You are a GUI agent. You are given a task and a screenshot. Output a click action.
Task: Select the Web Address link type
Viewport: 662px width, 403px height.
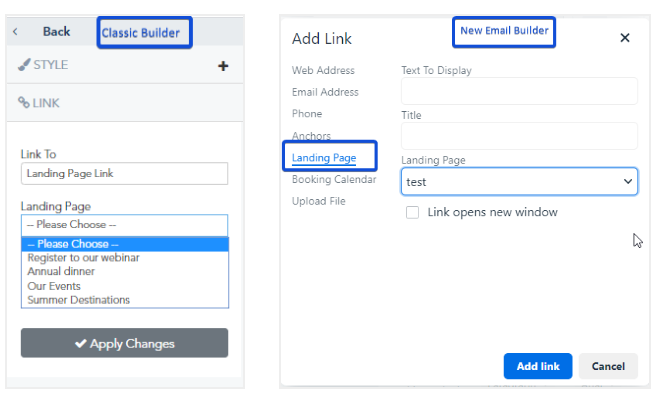coord(323,70)
